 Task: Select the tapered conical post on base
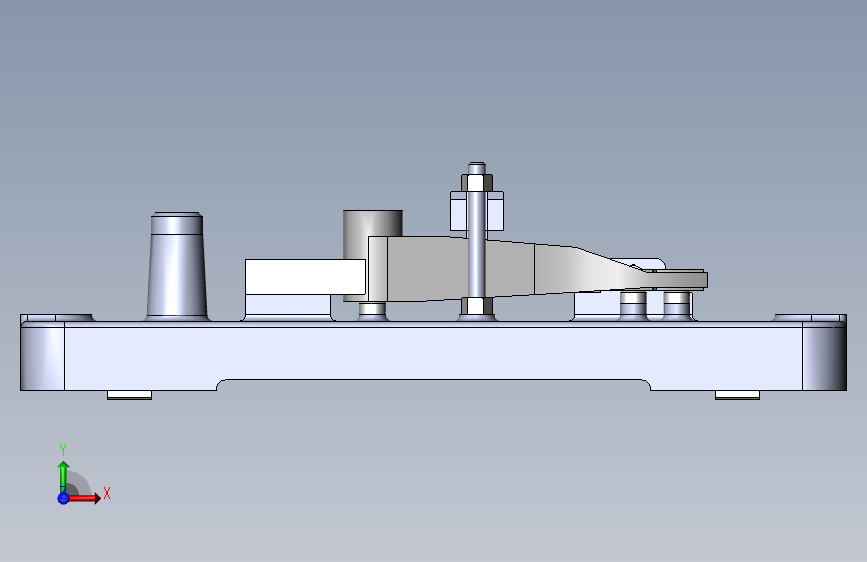pyautogui.click(x=177, y=266)
